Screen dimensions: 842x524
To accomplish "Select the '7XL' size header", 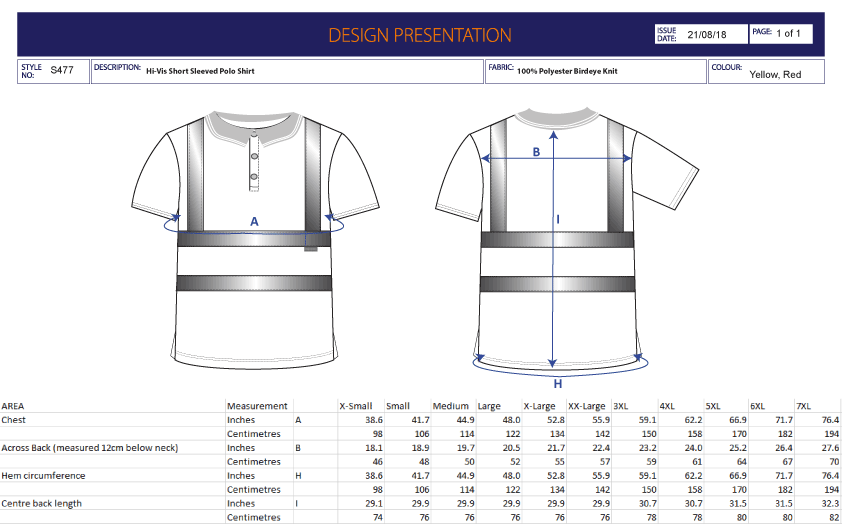I will pos(803,406).
